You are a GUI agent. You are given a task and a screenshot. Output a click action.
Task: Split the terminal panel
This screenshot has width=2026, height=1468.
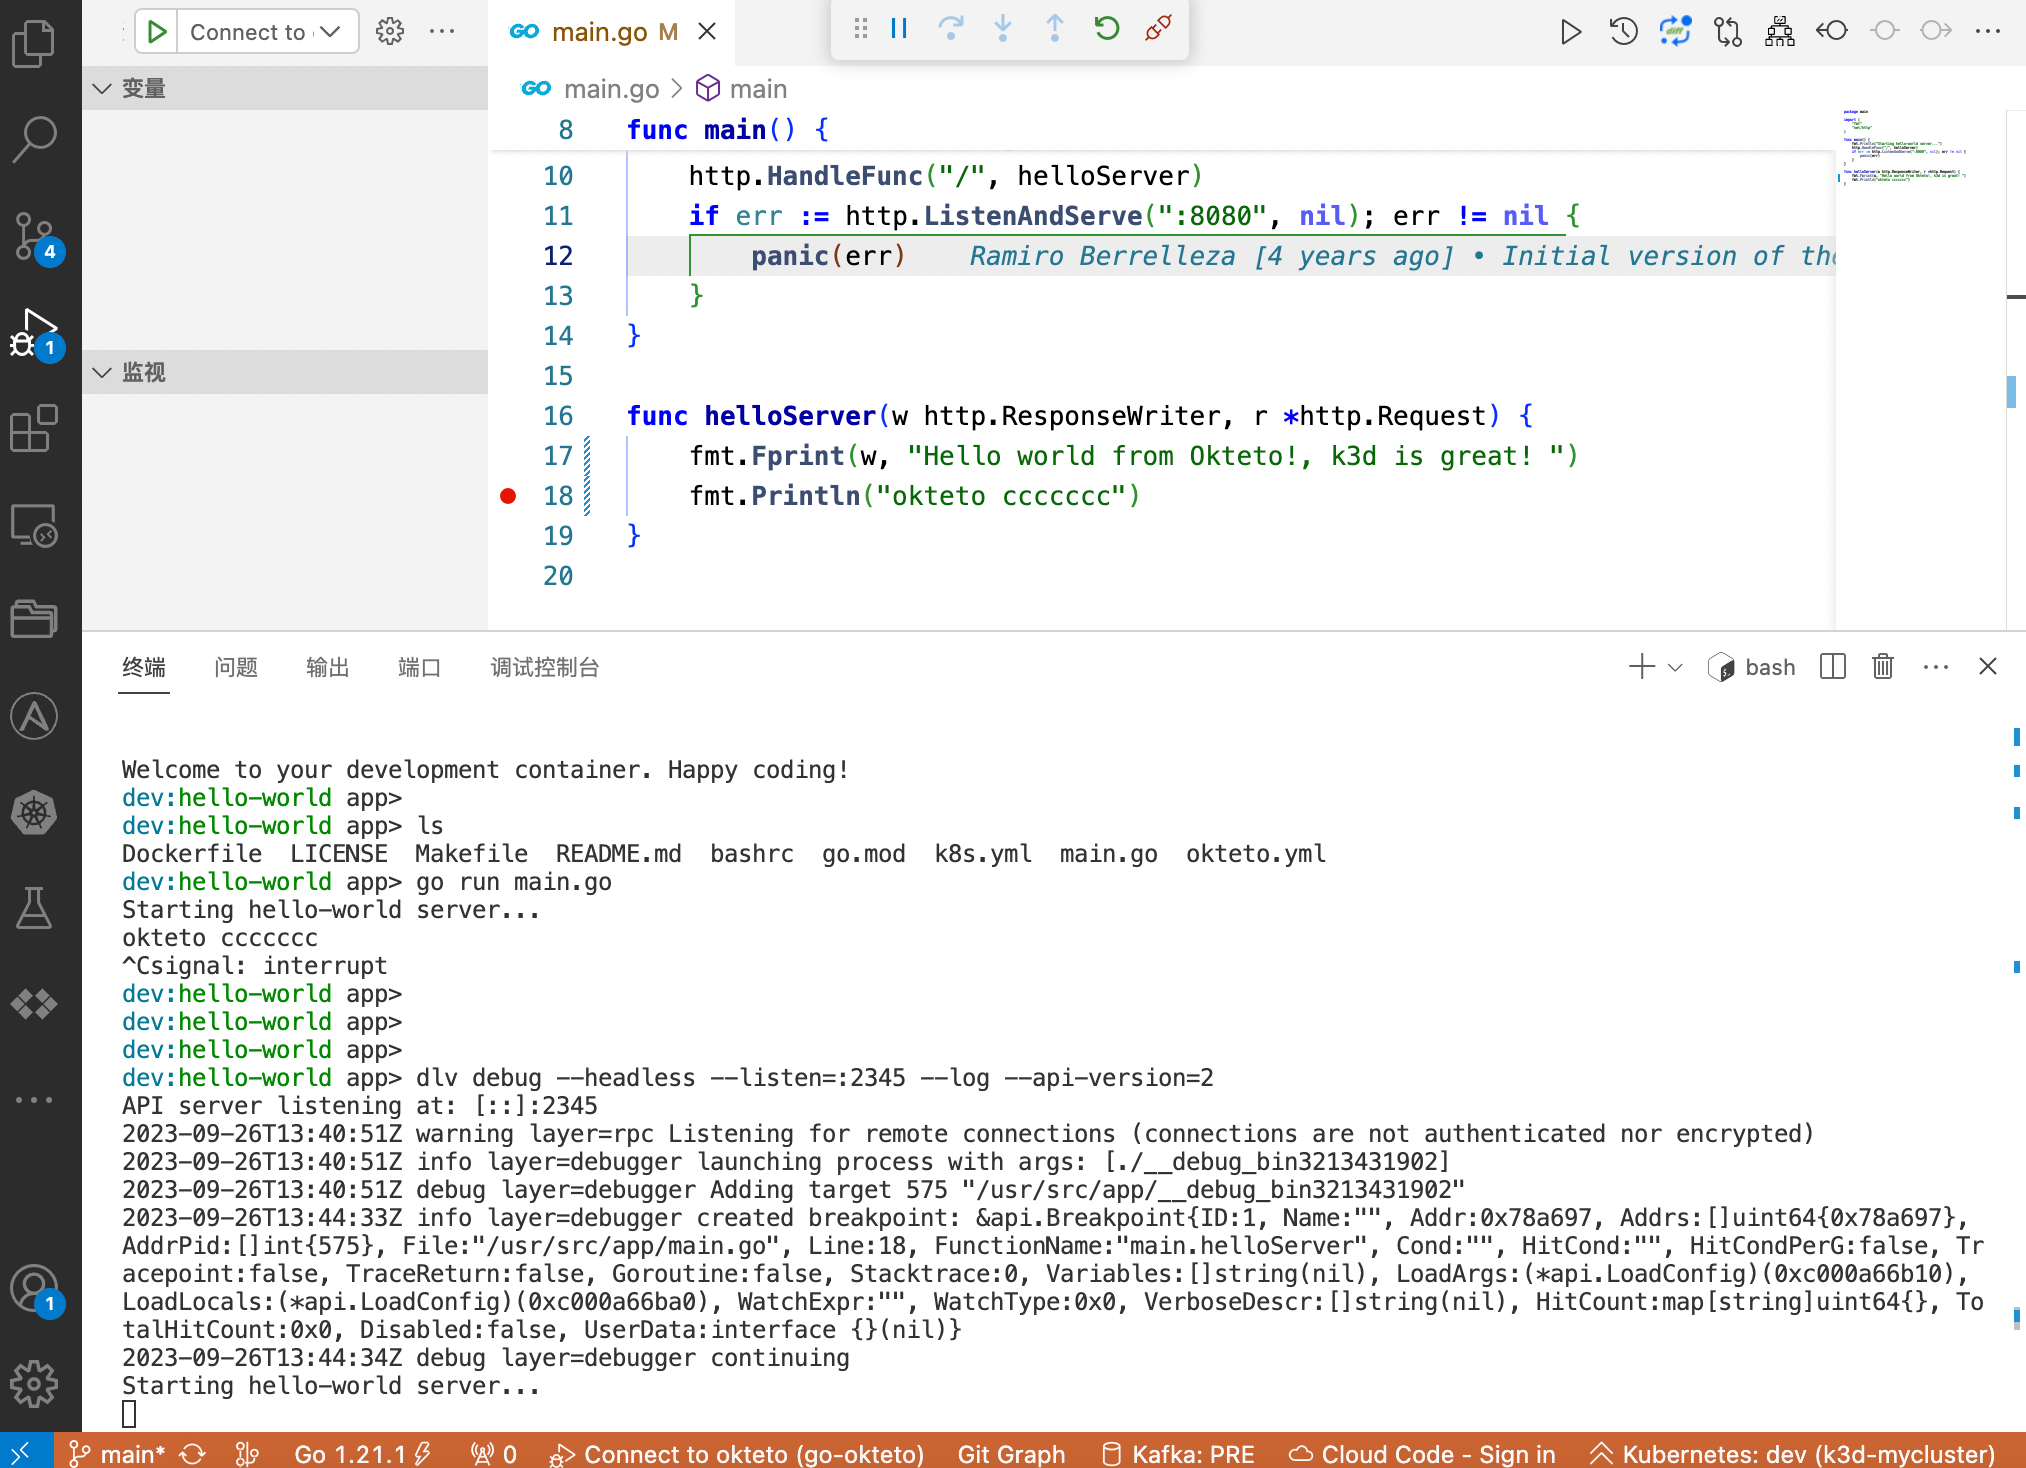[x=1832, y=667]
